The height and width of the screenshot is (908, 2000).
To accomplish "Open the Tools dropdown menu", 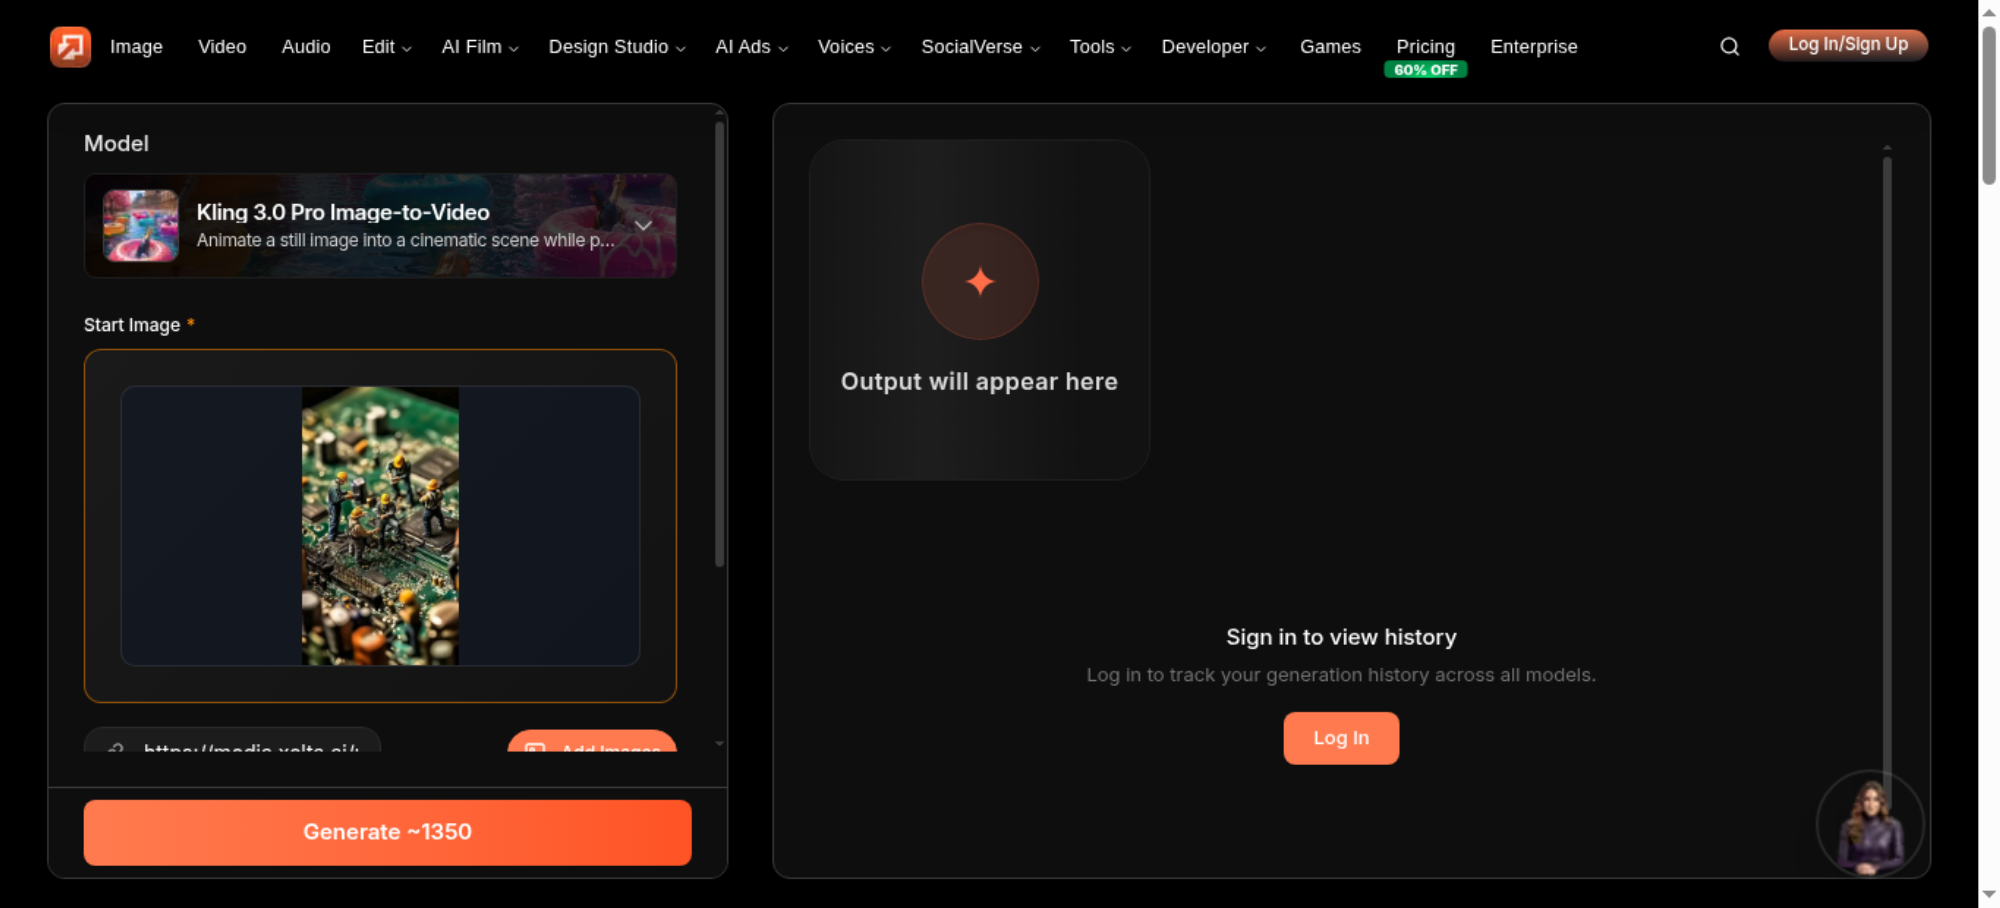I will pyautogui.click(x=1100, y=47).
